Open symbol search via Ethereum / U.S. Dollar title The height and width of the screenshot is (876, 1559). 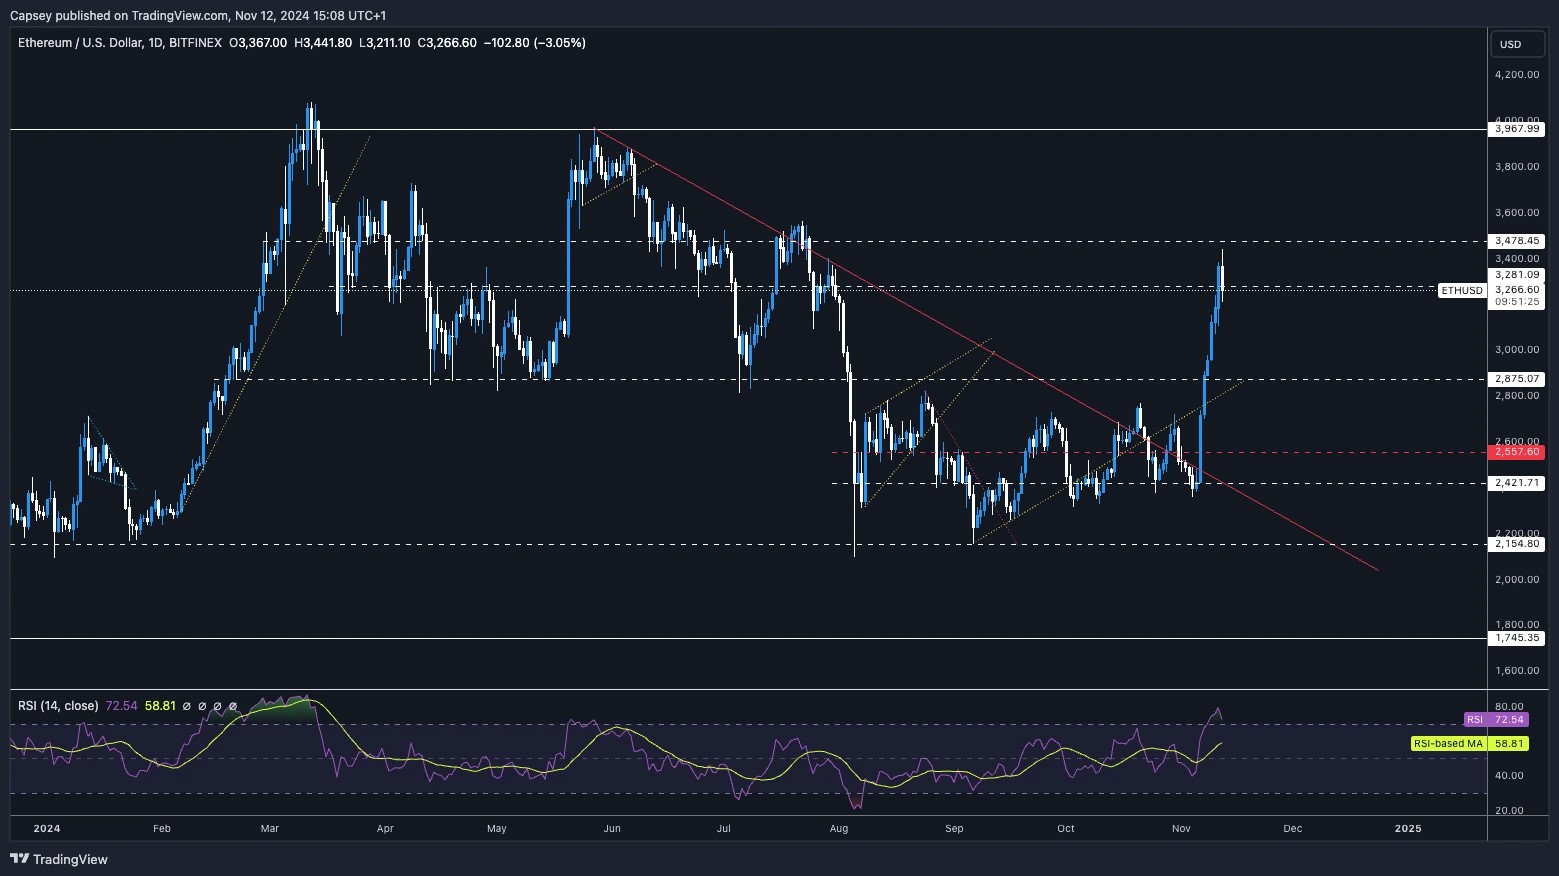click(80, 43)
